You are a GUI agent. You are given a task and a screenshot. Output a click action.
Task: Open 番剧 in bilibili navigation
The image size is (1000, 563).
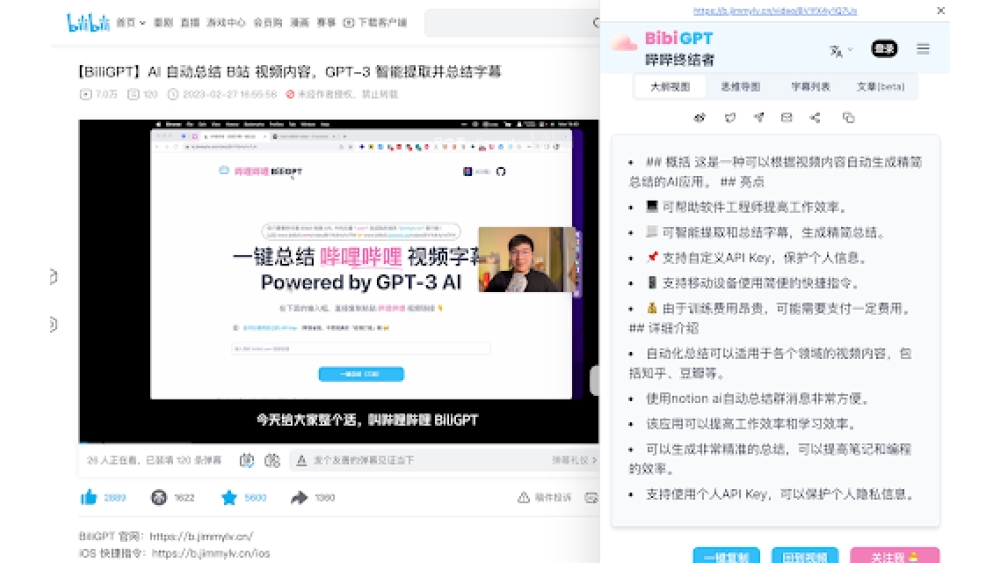163,23
